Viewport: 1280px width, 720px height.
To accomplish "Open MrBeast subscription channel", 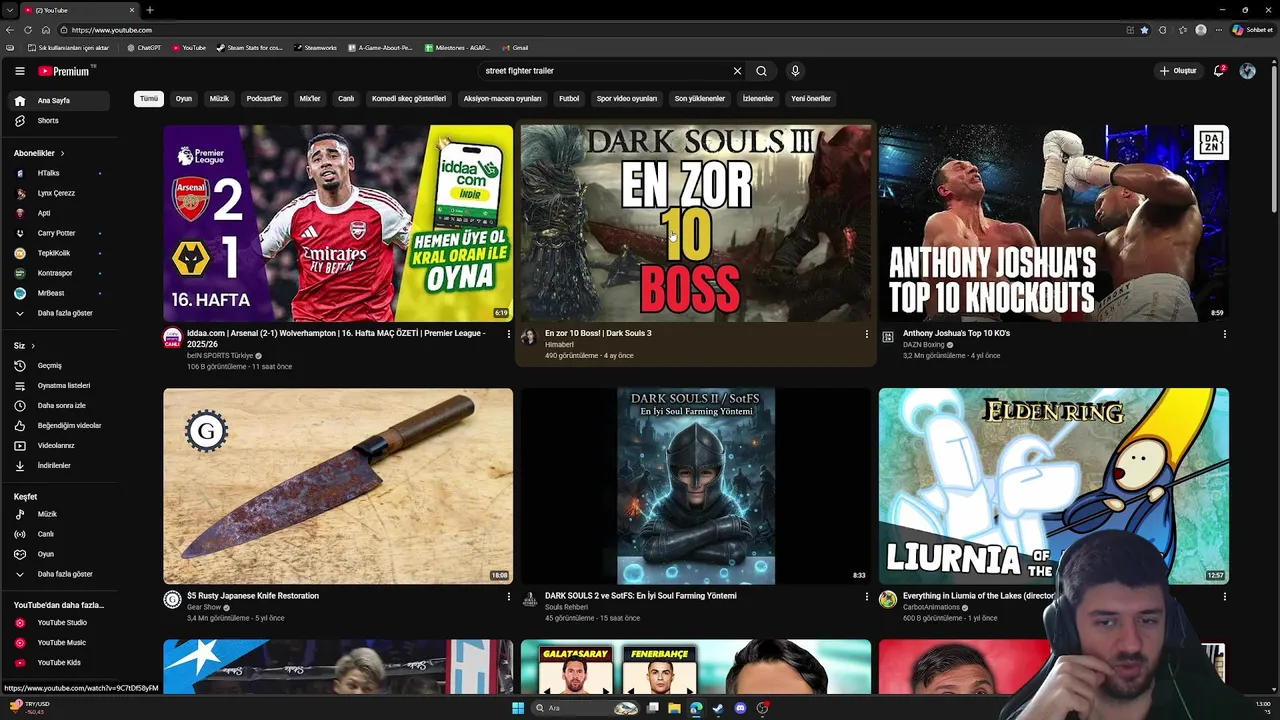I will tap(60, 293).
